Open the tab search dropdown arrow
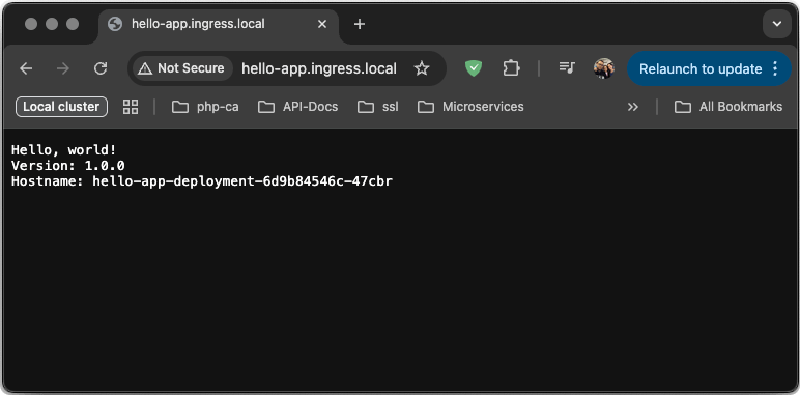 point(777,24)
